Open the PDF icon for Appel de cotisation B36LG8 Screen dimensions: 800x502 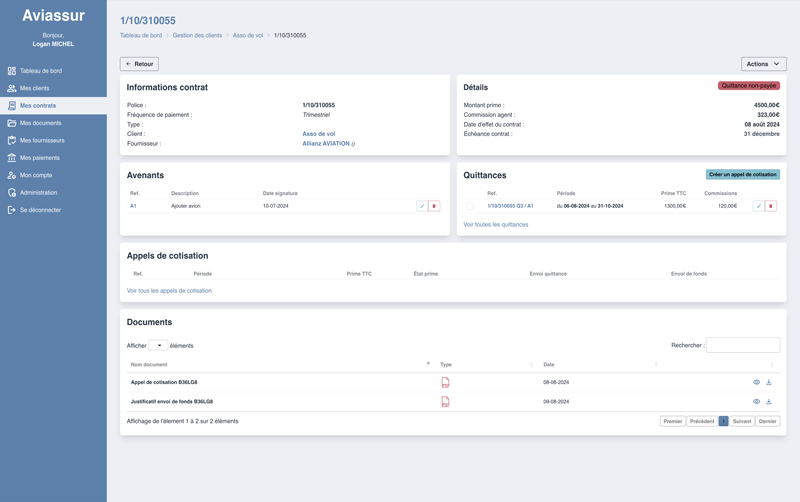coord(445,382)
